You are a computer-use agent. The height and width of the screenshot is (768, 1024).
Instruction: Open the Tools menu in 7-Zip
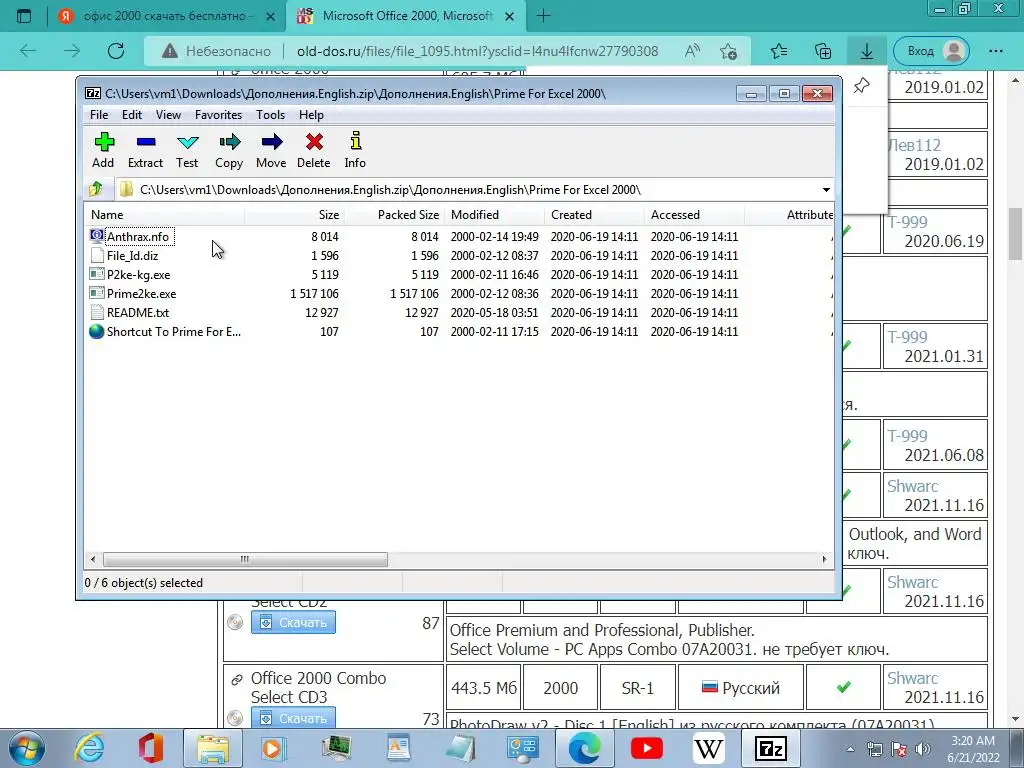[x=270, y=115]
